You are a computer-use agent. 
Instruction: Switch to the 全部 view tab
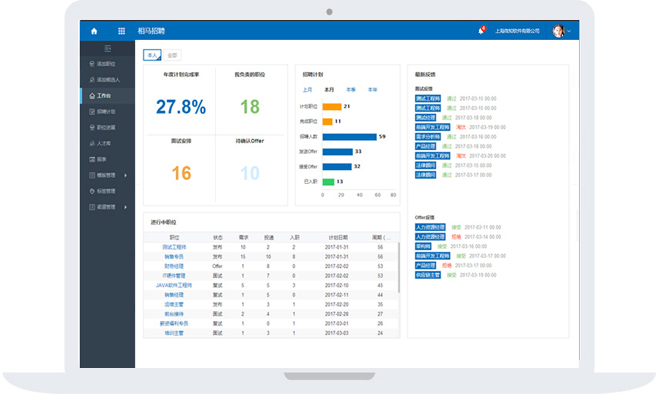click(x=172, y=55)
